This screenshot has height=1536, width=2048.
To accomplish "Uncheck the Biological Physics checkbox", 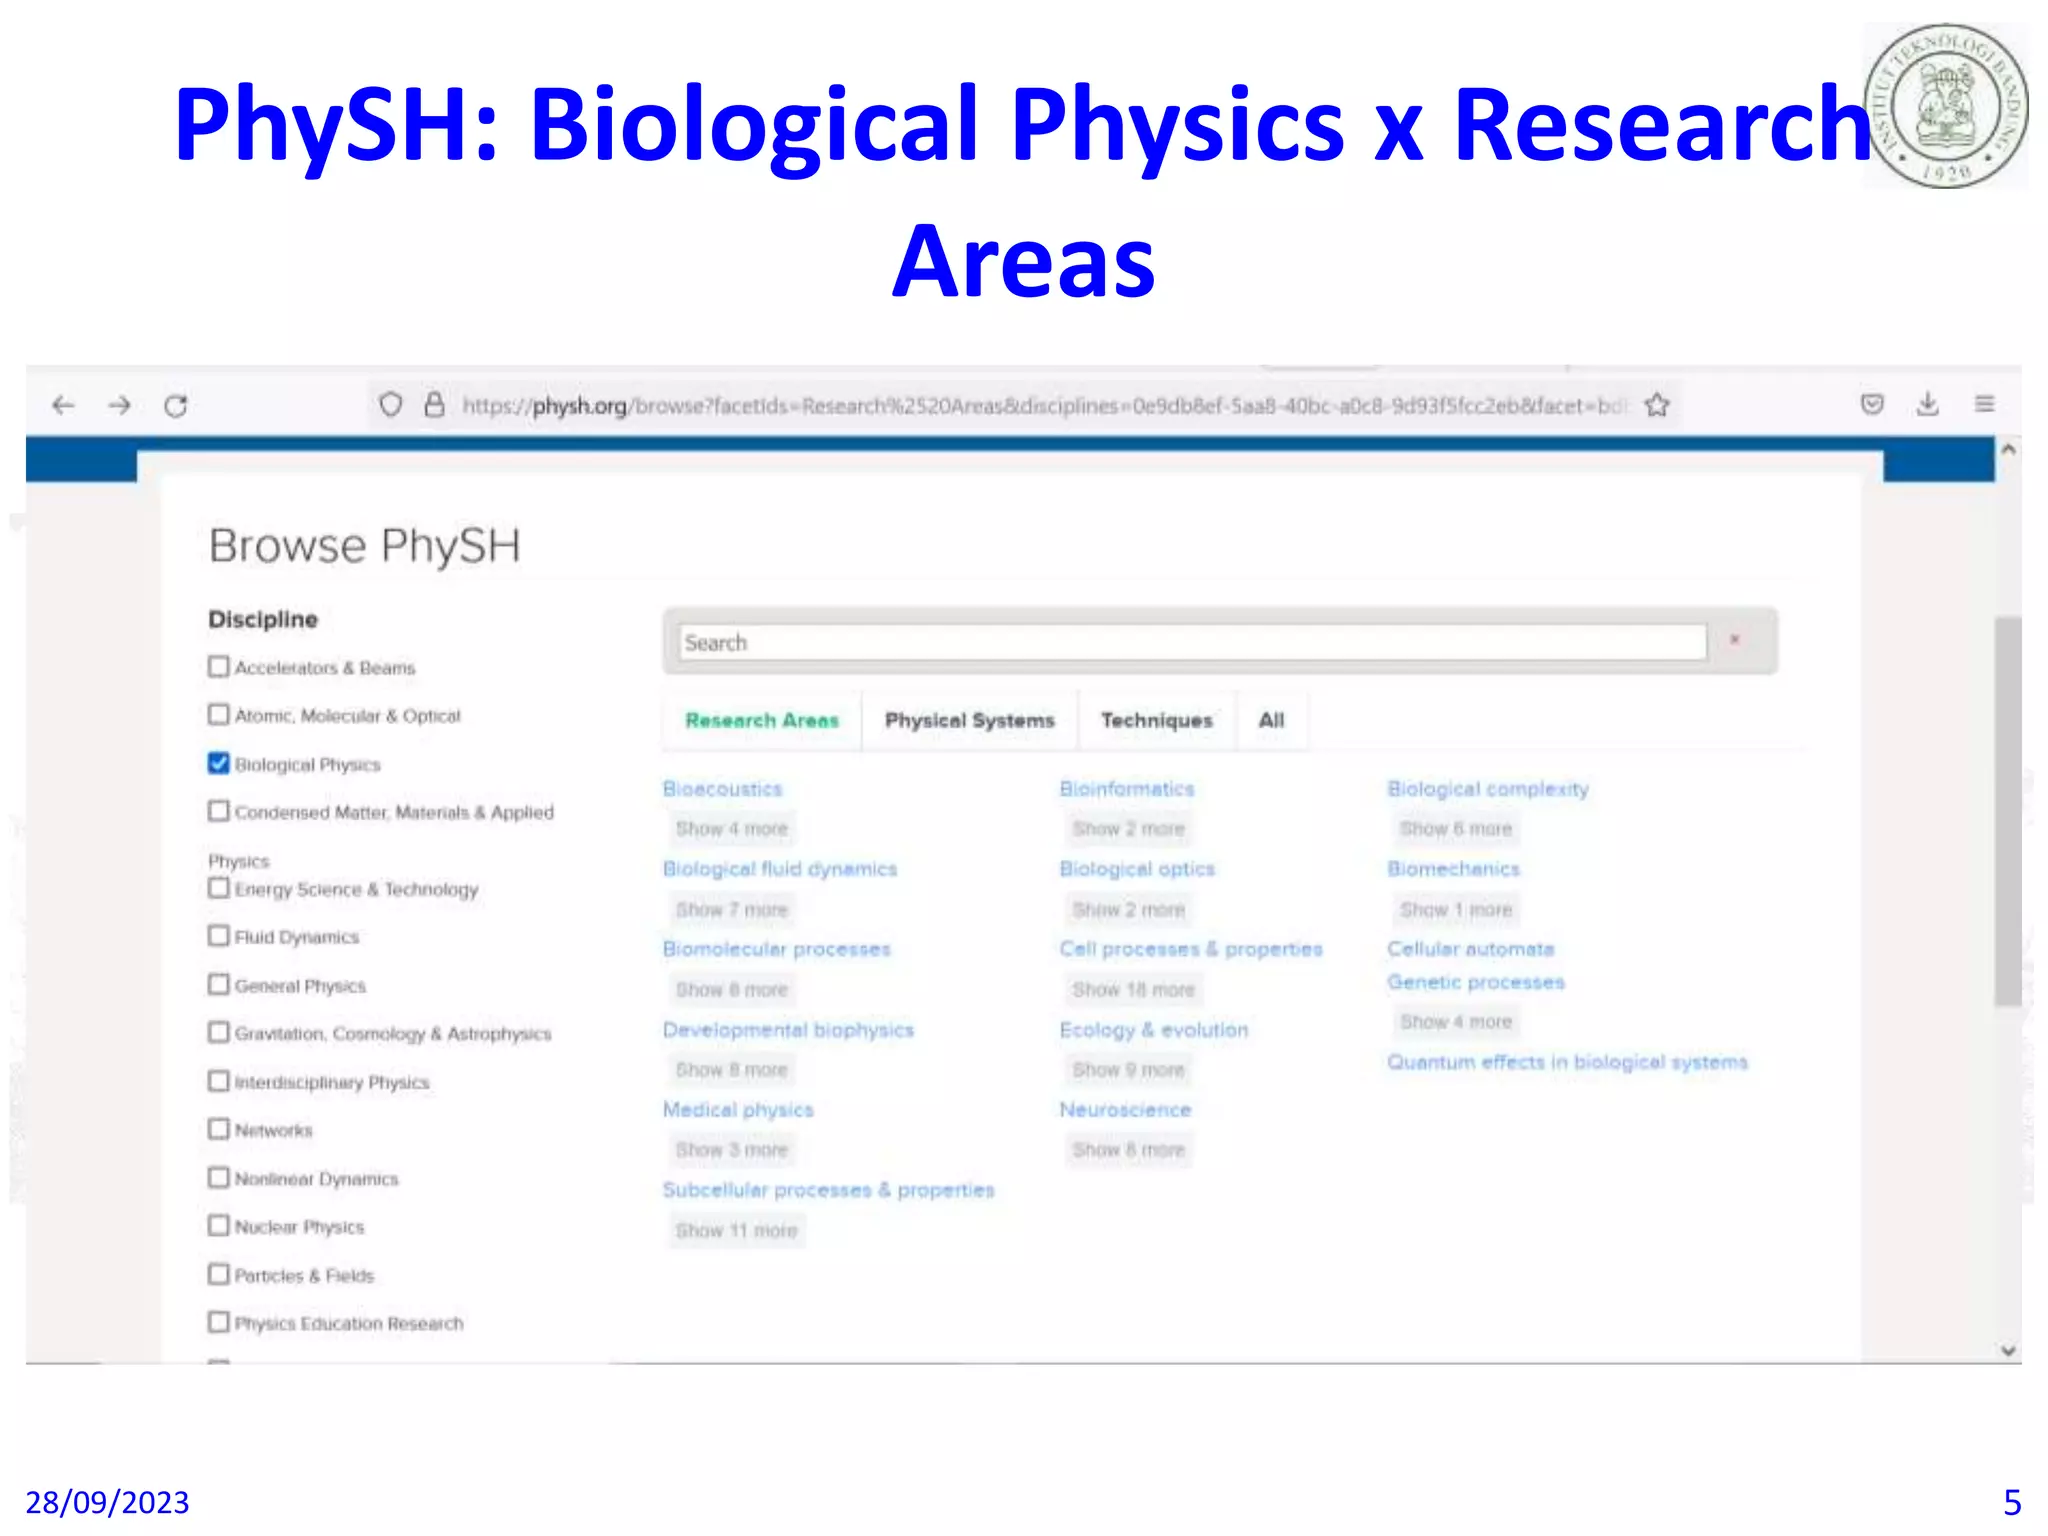I will pos(219,764).
